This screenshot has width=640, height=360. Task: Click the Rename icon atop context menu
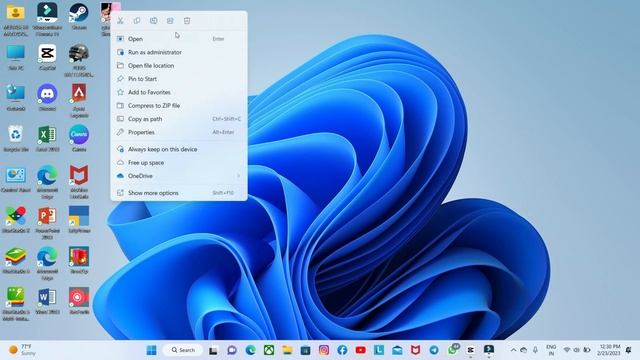coord(153,21)
